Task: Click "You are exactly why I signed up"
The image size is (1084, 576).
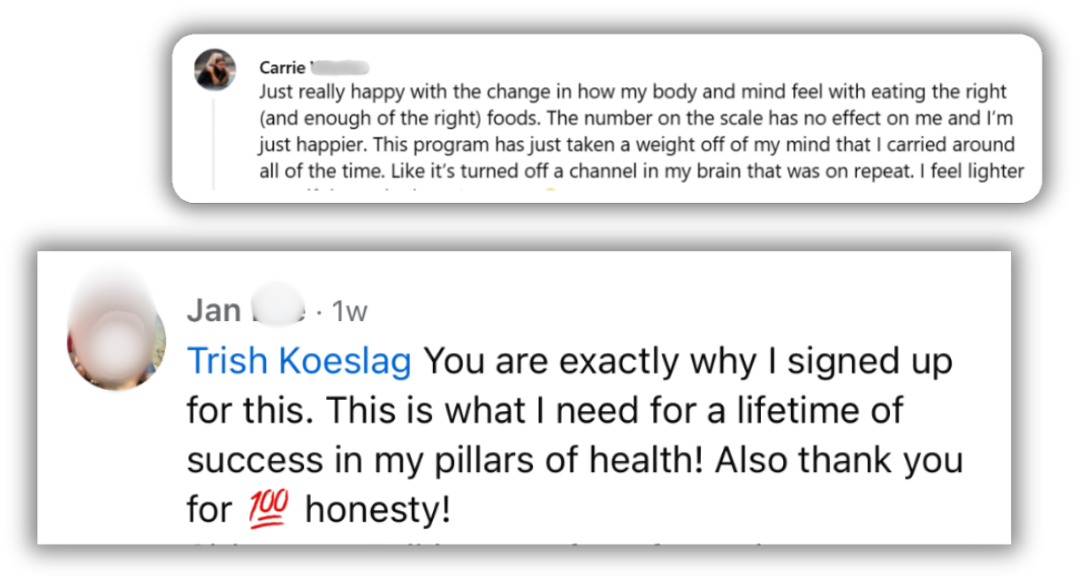Action: [x=688, y=361]
